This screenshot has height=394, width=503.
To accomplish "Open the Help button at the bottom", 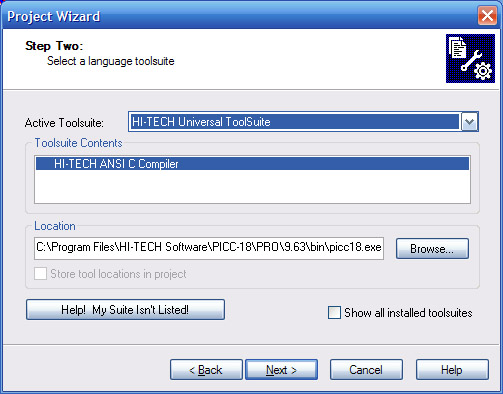I will (452, 370).
